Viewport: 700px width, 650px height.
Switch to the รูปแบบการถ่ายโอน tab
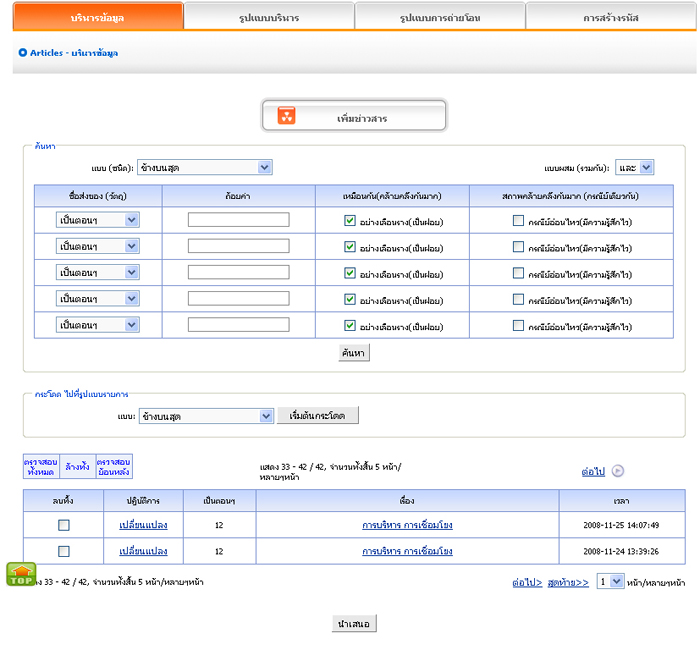pos(440,17)
